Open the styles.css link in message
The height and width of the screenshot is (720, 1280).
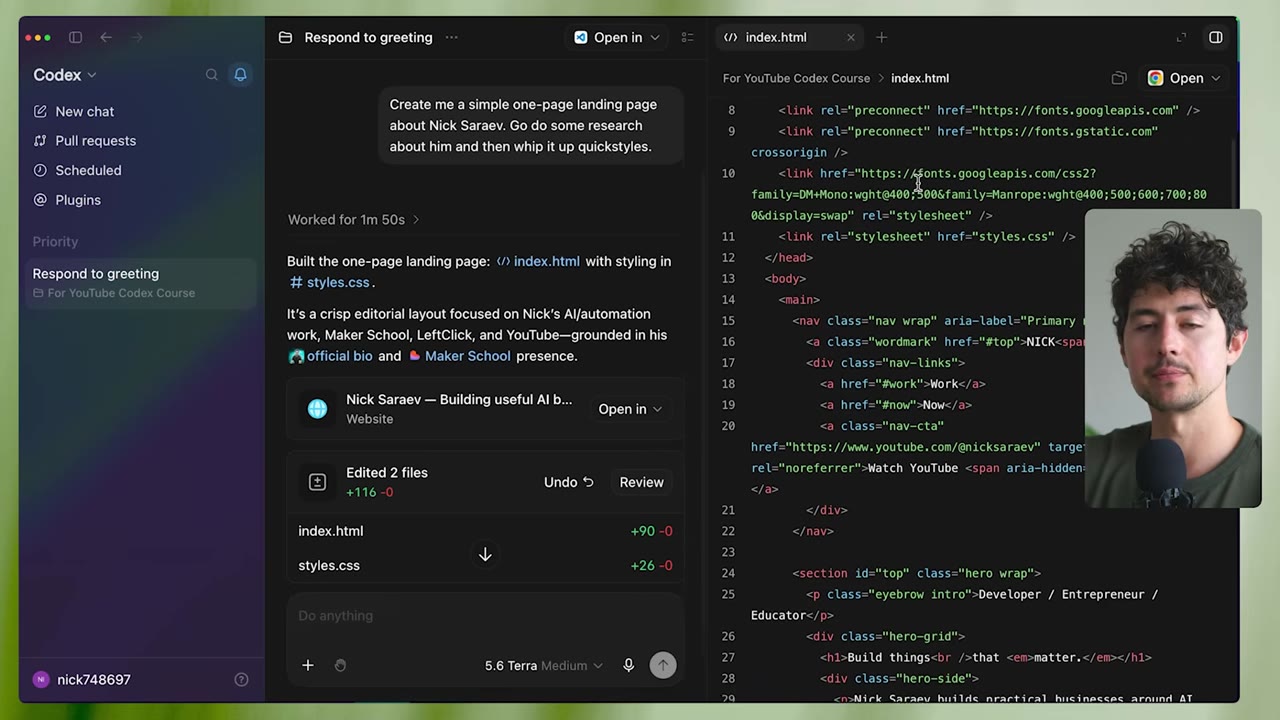[x=330, y=282]
